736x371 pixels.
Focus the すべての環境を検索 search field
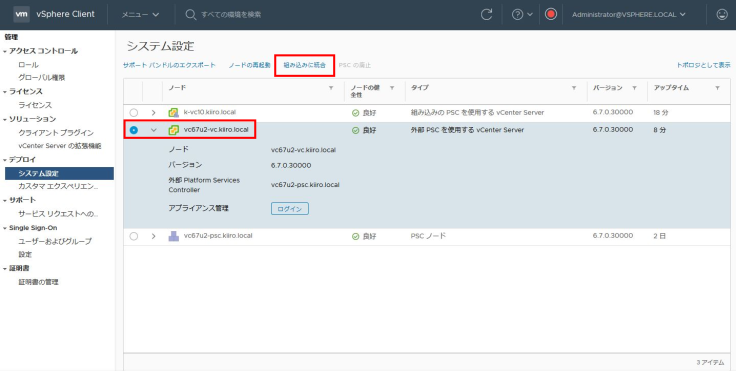coord(231,15)
